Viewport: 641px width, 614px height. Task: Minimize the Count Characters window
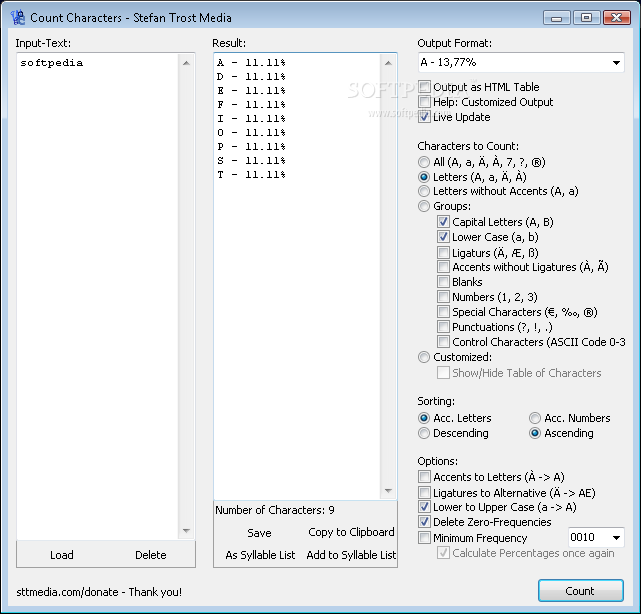click(556, 18)
